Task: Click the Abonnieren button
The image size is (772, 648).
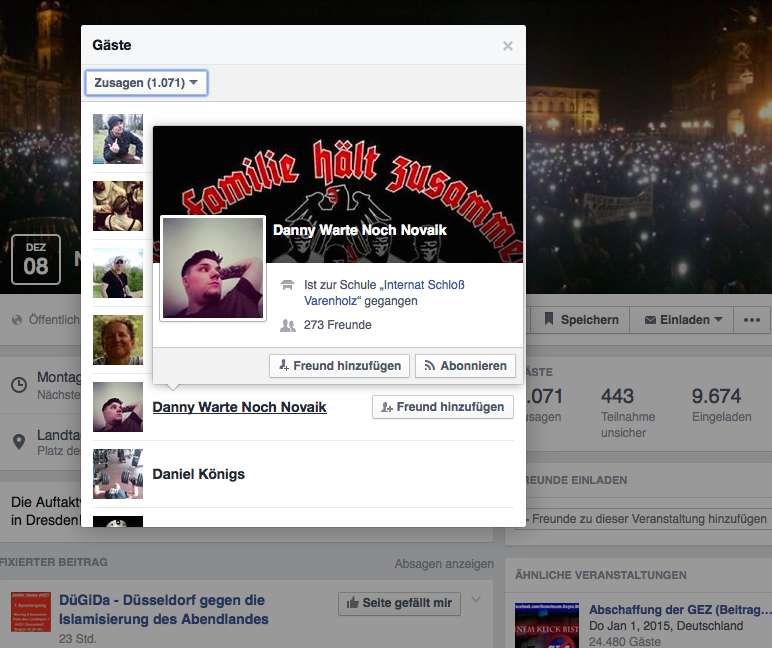Action: [x=466, y=366]
